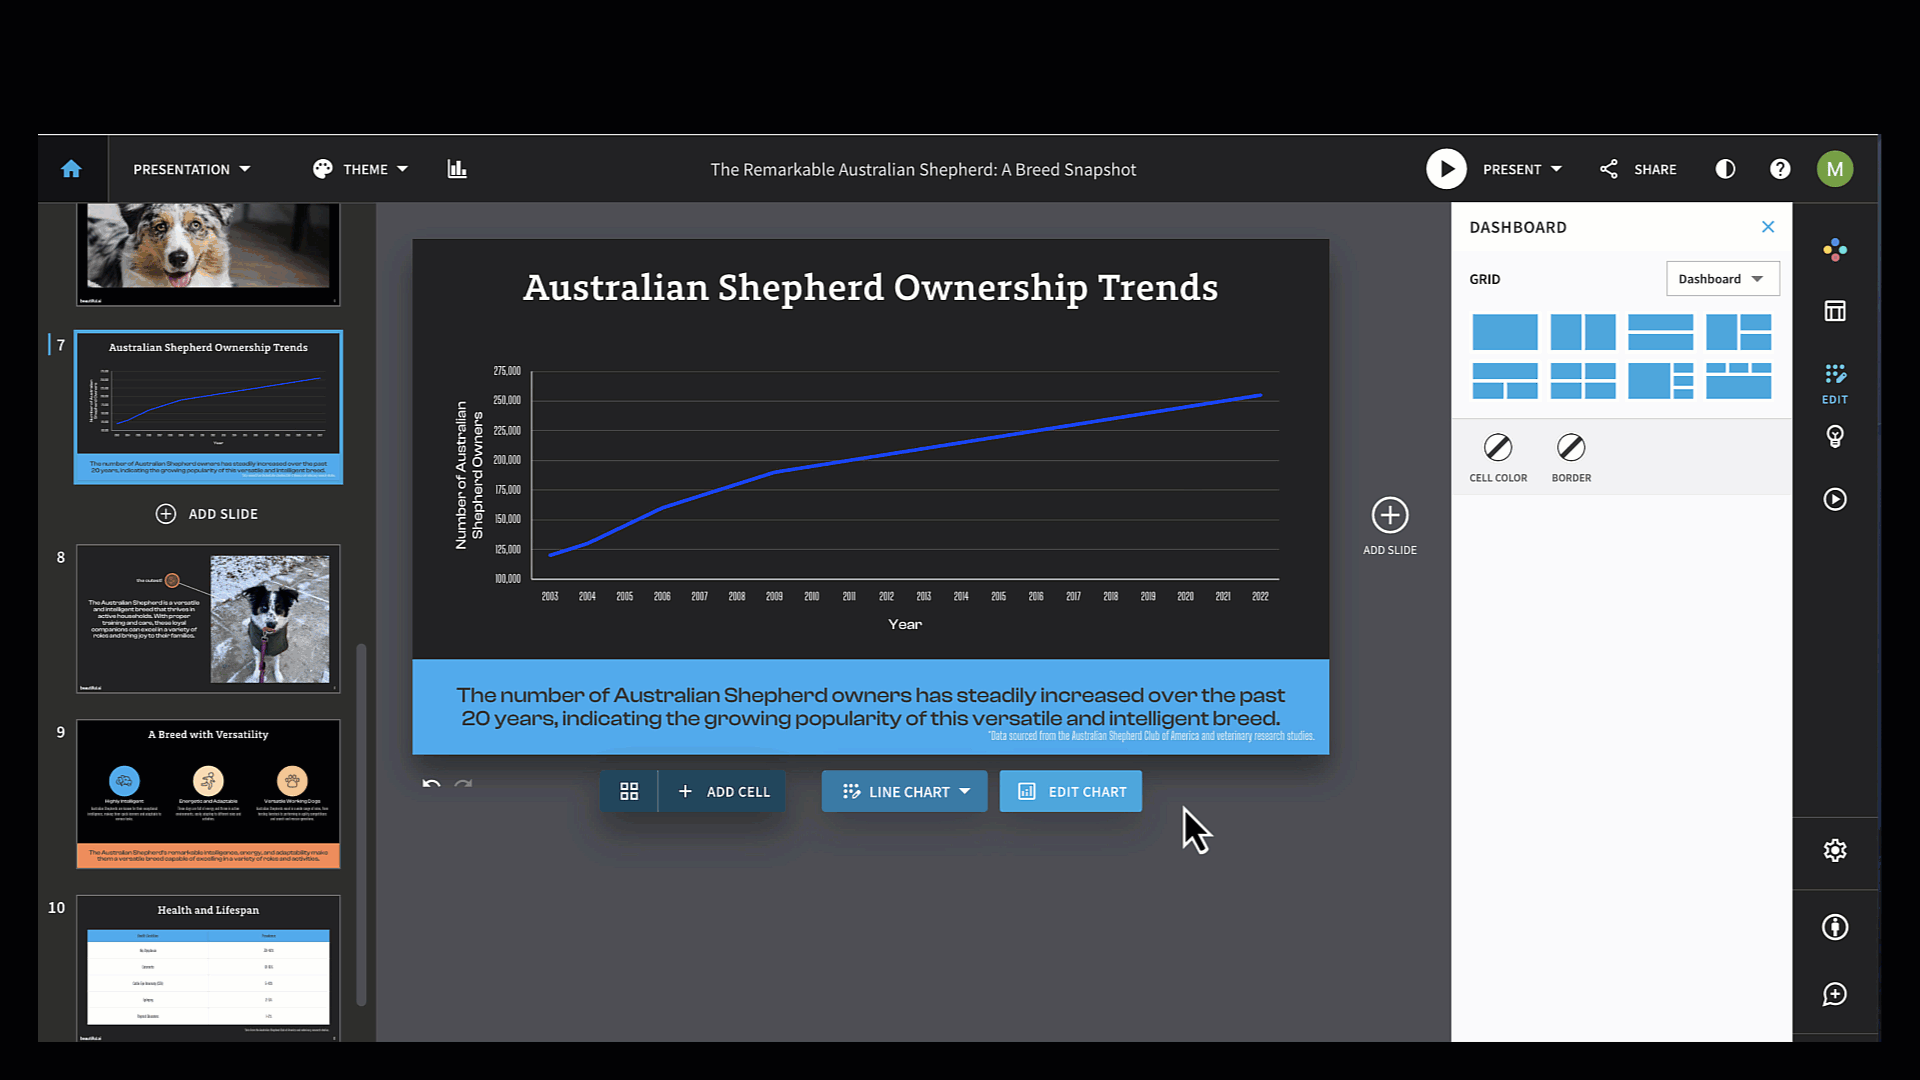The width and height of the screenshot is (1920, 1080).
Task: Click the Share button
Action: click(1638, 169)
